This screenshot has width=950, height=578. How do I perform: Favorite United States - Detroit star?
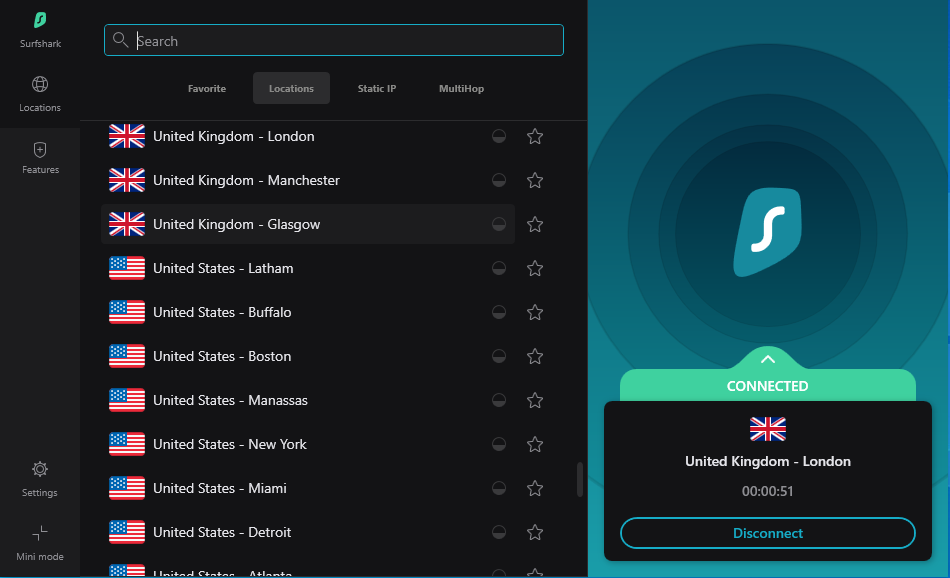[x=535, y=533]
